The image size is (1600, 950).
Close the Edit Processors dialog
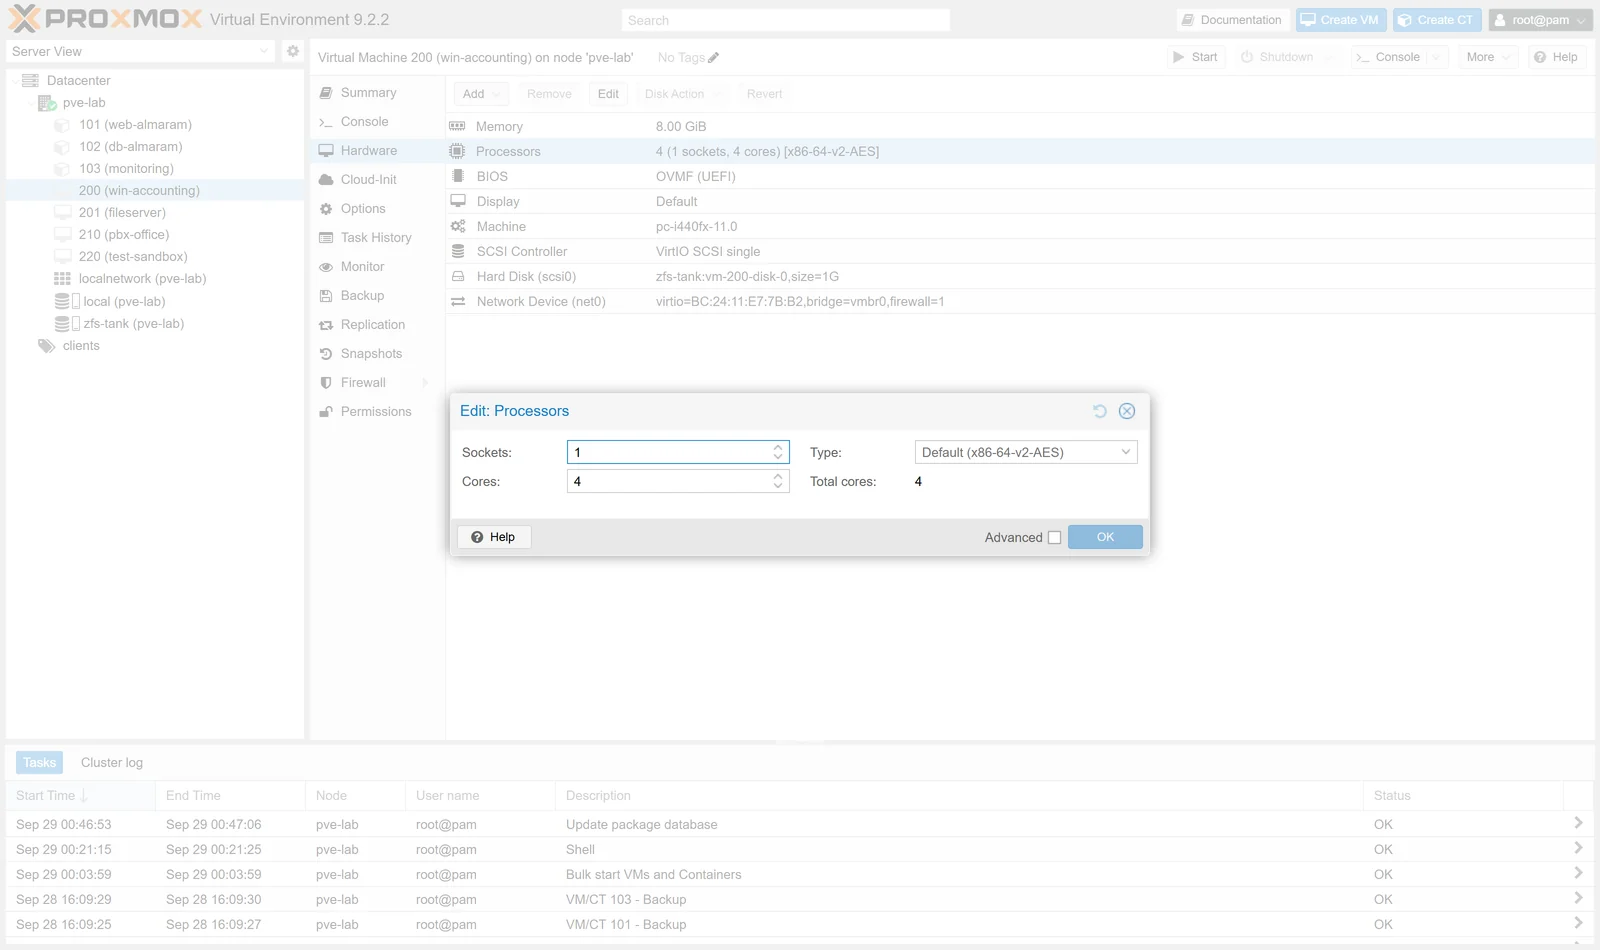coord(1127,411)
